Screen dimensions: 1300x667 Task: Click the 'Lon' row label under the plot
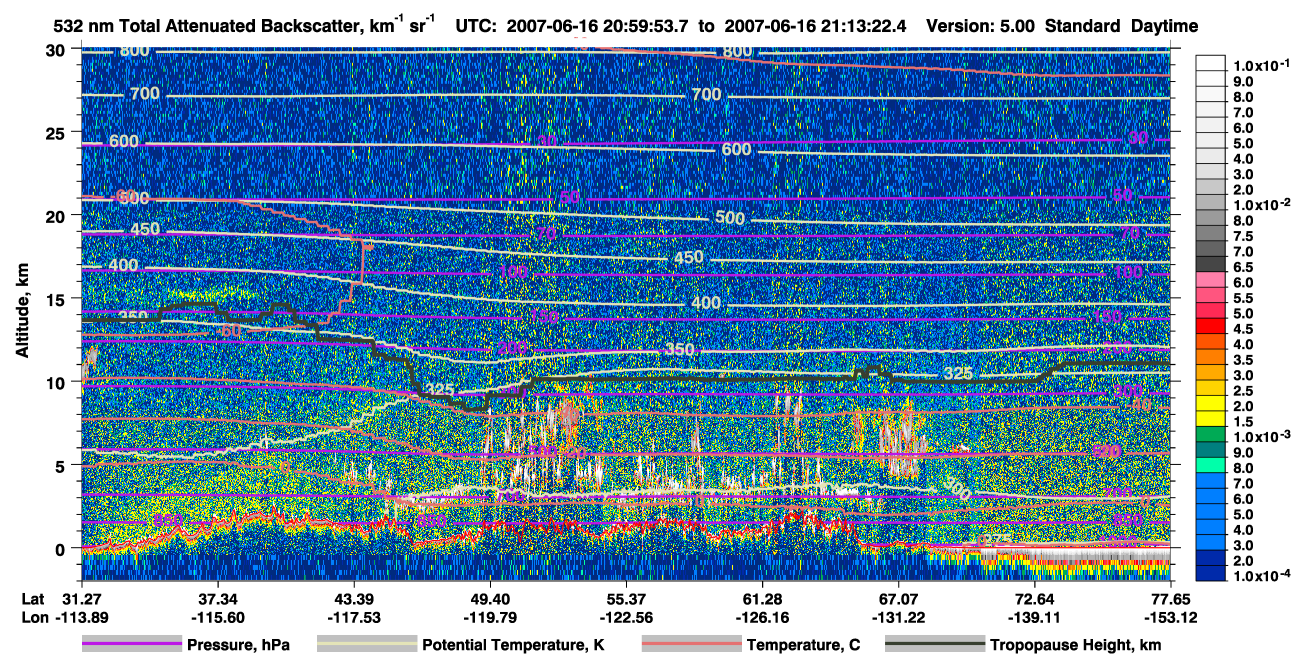pos(33,617)
